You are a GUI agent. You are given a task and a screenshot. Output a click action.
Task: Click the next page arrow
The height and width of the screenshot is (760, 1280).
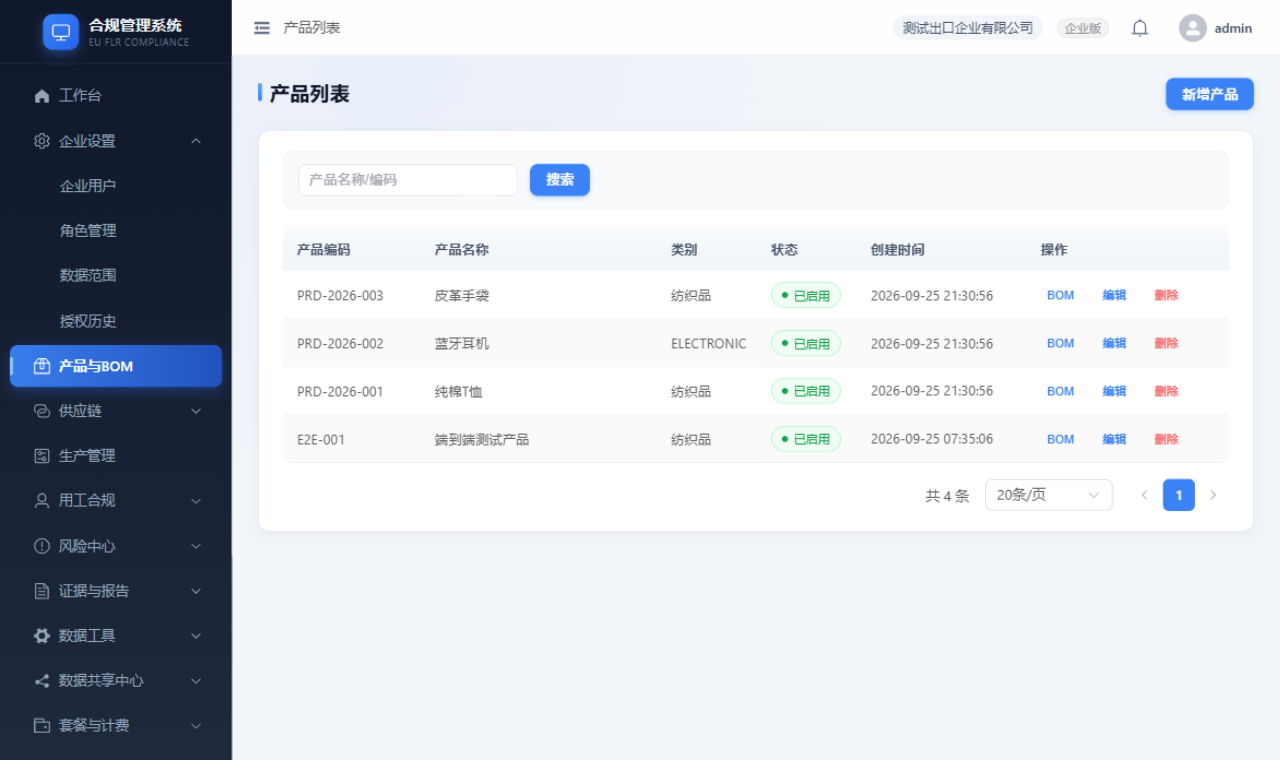tap(1213, 495)
